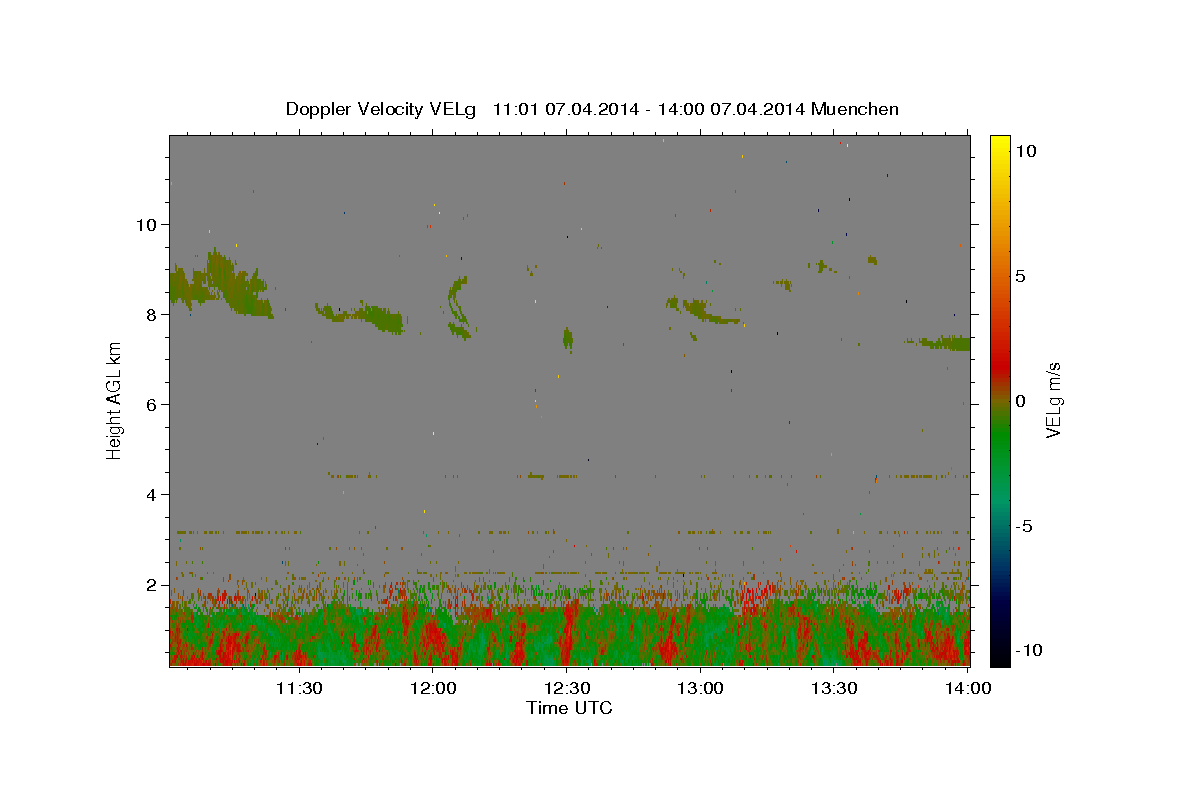
Task: Click the 'Time UTC' axis label
Action: [569, 708]
